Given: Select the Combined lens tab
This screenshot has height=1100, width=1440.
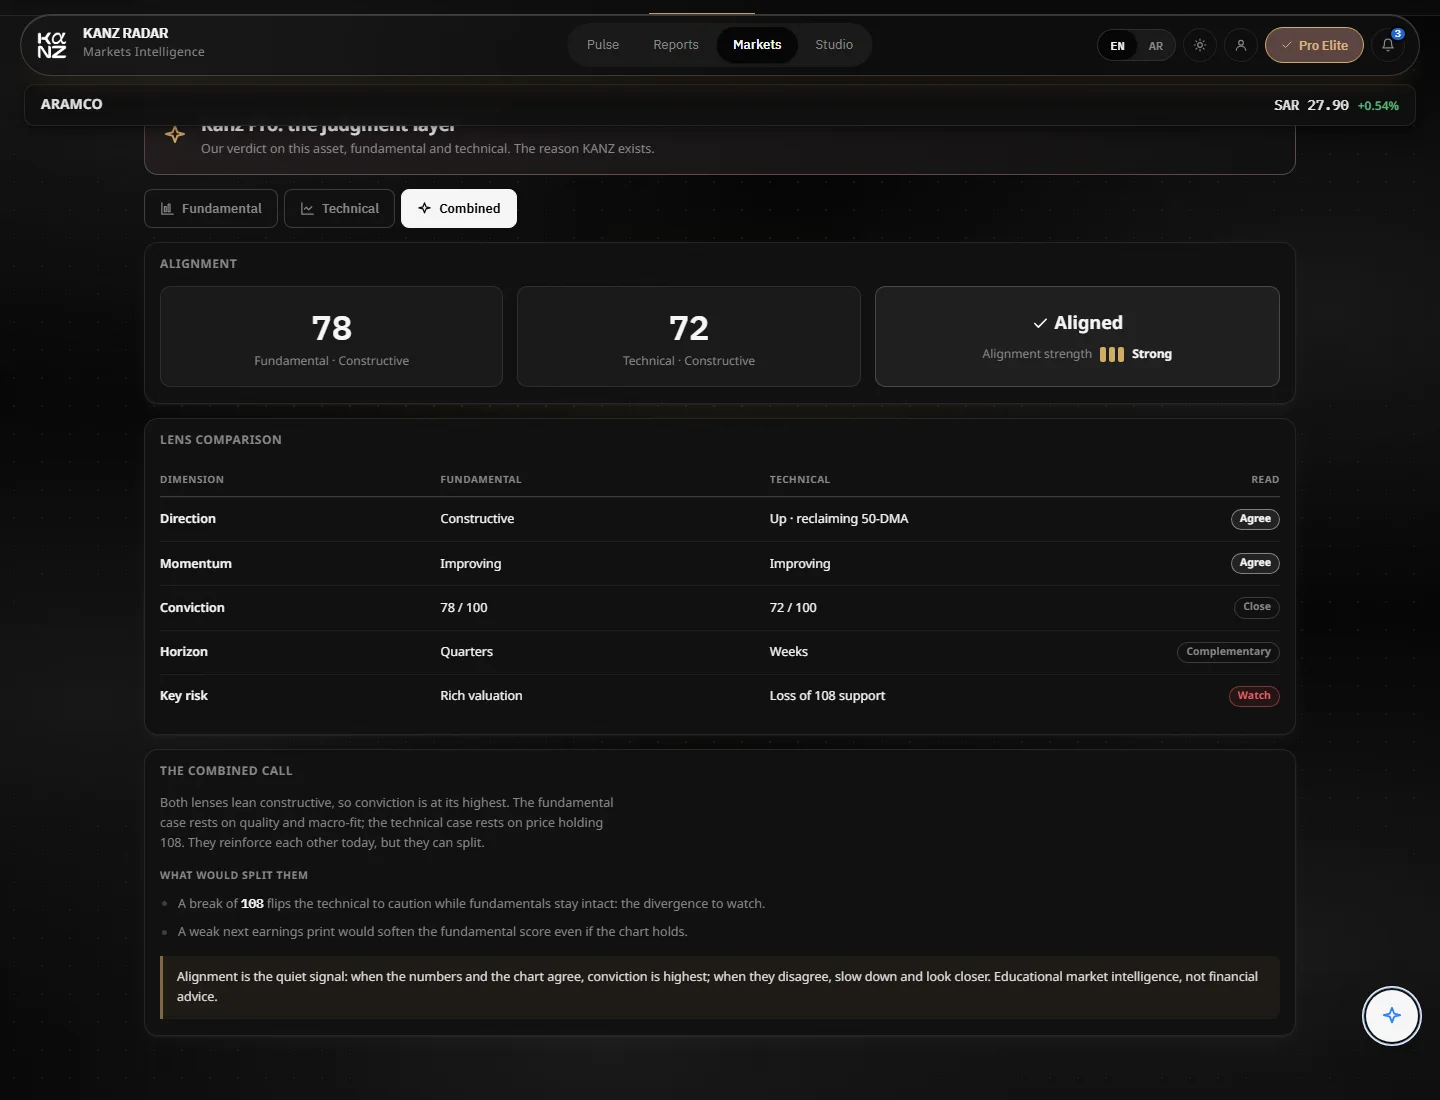Looking at the screenshot, I should point(459,209).
